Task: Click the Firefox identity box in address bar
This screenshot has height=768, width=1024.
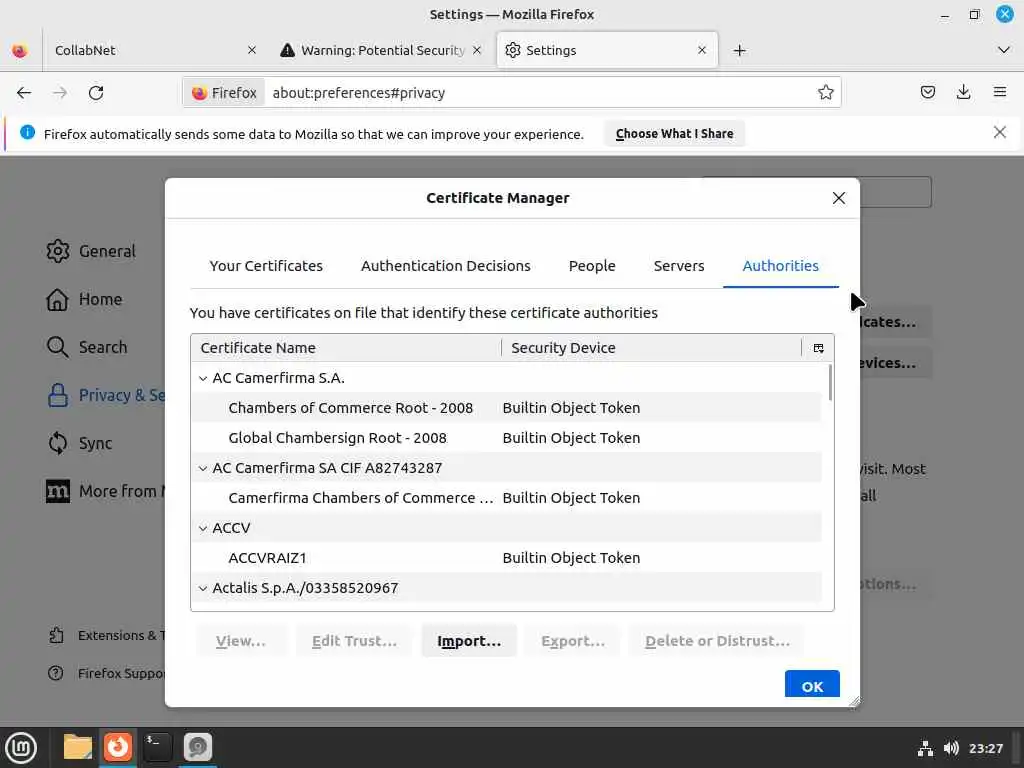Action: coord(224,93)
